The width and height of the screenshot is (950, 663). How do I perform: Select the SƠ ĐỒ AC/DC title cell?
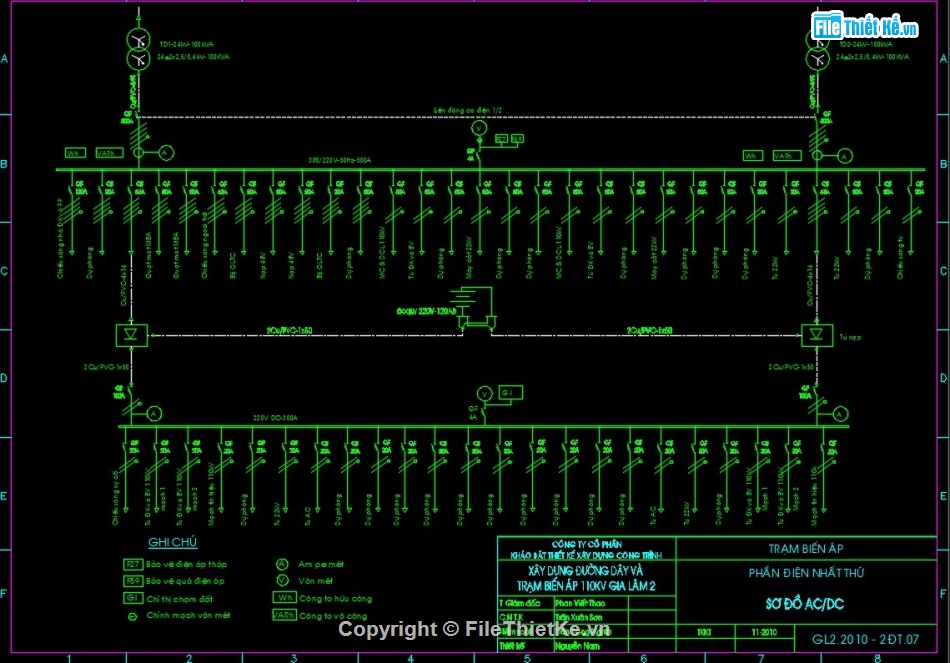(807, 604)
